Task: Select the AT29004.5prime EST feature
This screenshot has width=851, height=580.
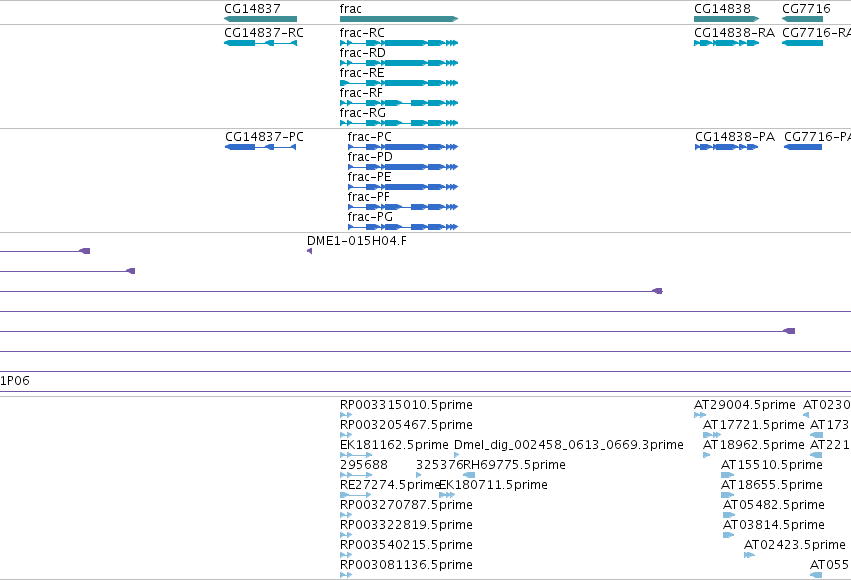Action: click(x=700, y=415)
